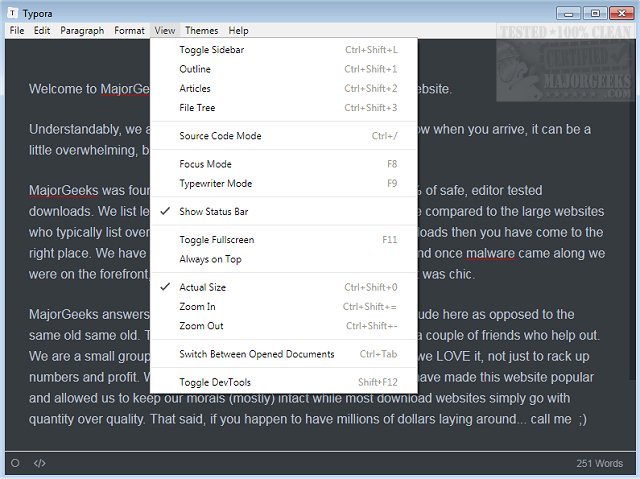Open the Format menu
The height and width of the screenshot is (479, 640).
(x=129, y=31)
